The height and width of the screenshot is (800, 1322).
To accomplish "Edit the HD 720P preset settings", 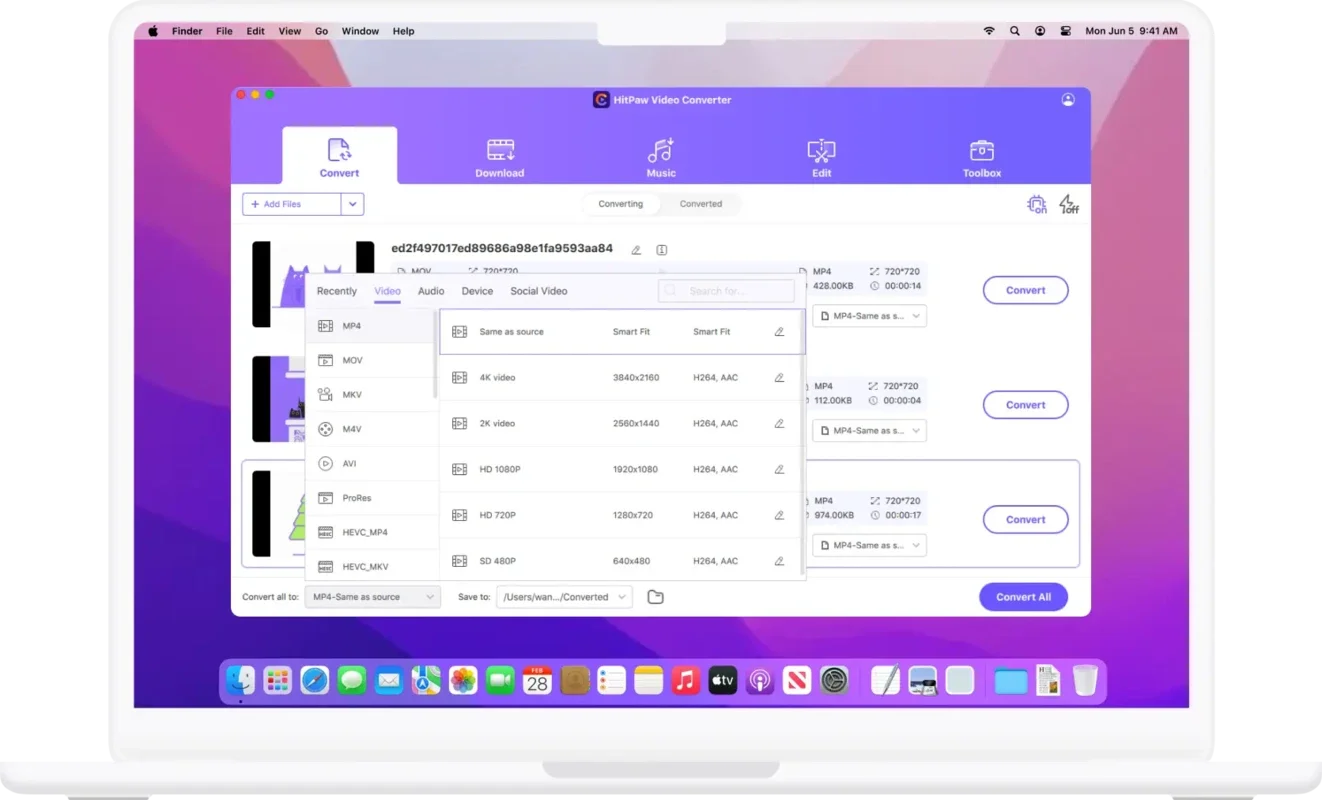I will coord(779,516).
